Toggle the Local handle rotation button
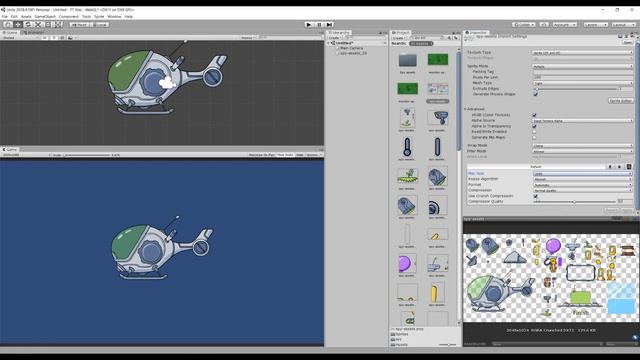 (99, 24)
